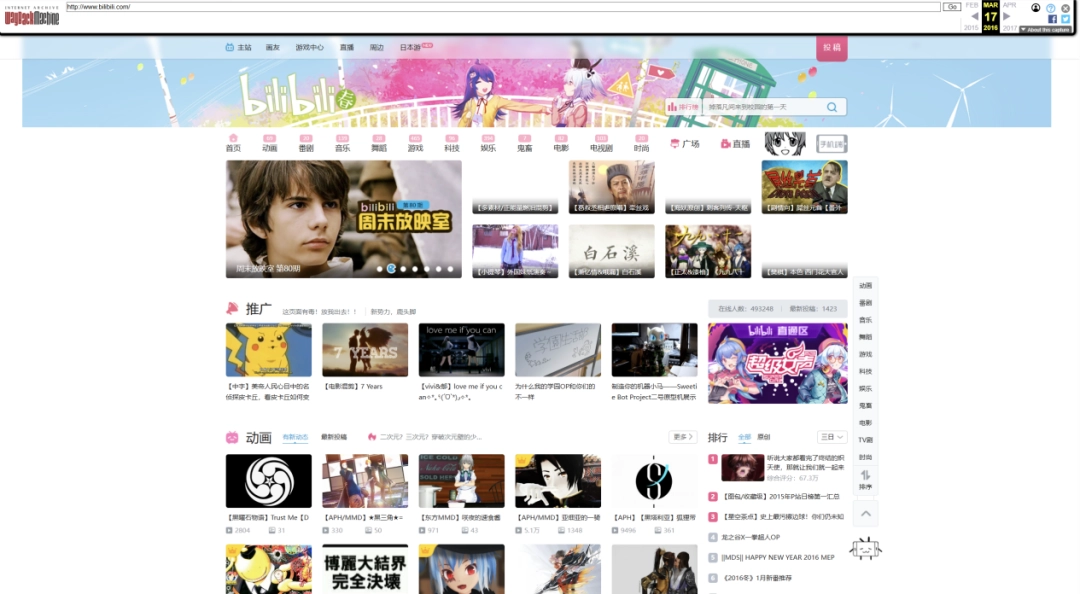This screenshot has height=594, width=1080.
Task: Click the 动画 section TV icon
Action: tap(232, 438)
